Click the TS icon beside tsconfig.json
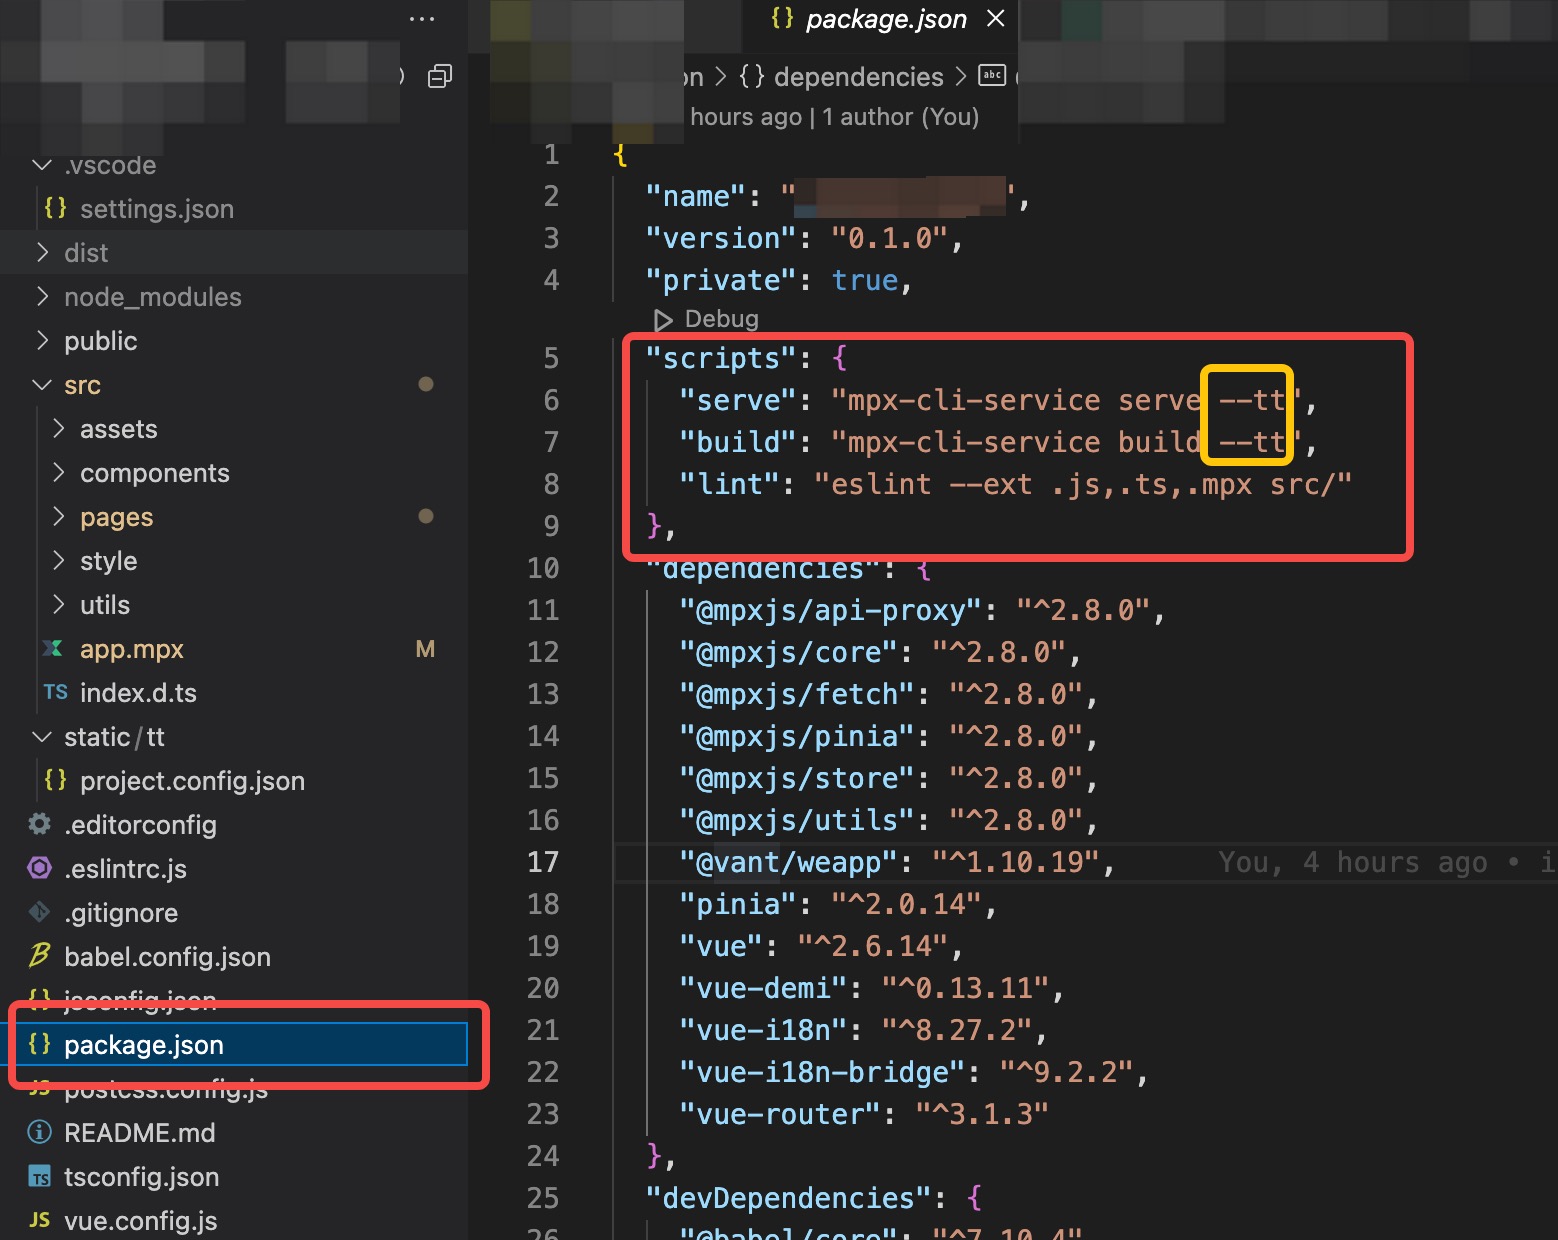Viewport: 1558px width, 1240px height. click(39, 1177)
